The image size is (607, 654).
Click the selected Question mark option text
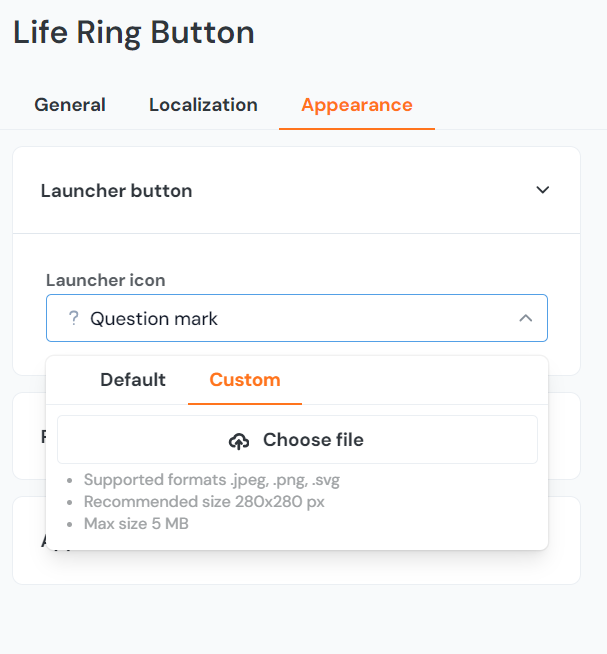(x=154, y=319)
